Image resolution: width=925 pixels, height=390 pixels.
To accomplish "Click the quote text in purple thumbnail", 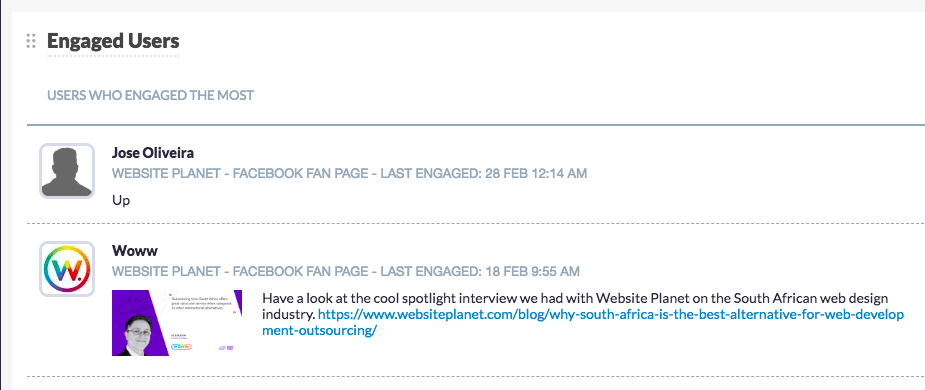I will click(x=203, y=301).
